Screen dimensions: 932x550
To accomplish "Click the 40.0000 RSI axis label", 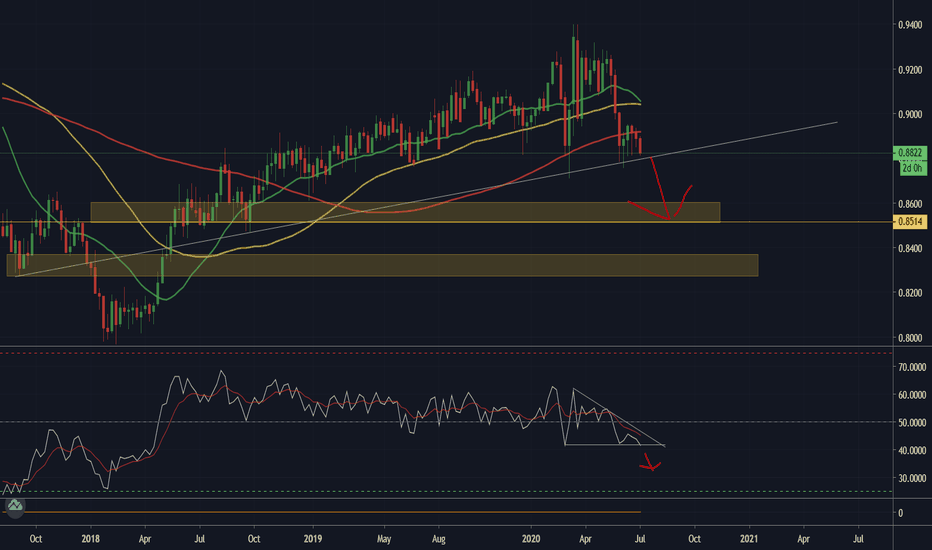I will point(912,451).
